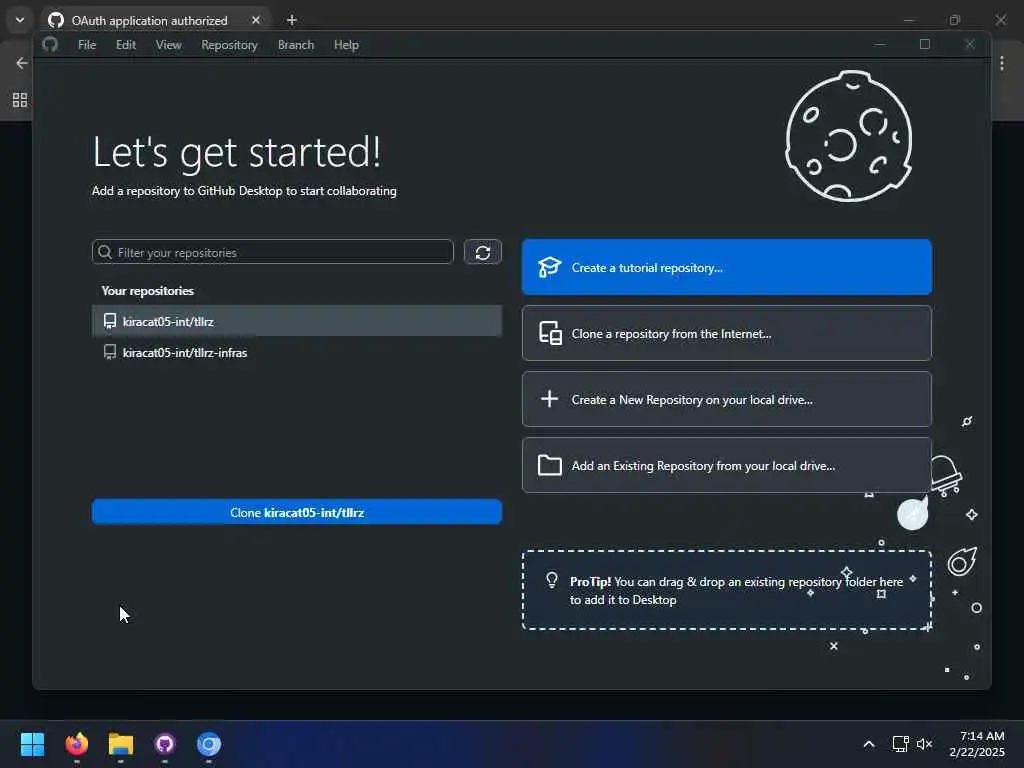Open the View menu
Viewport: 1024px width, 768px height.
tap(168, 45)
